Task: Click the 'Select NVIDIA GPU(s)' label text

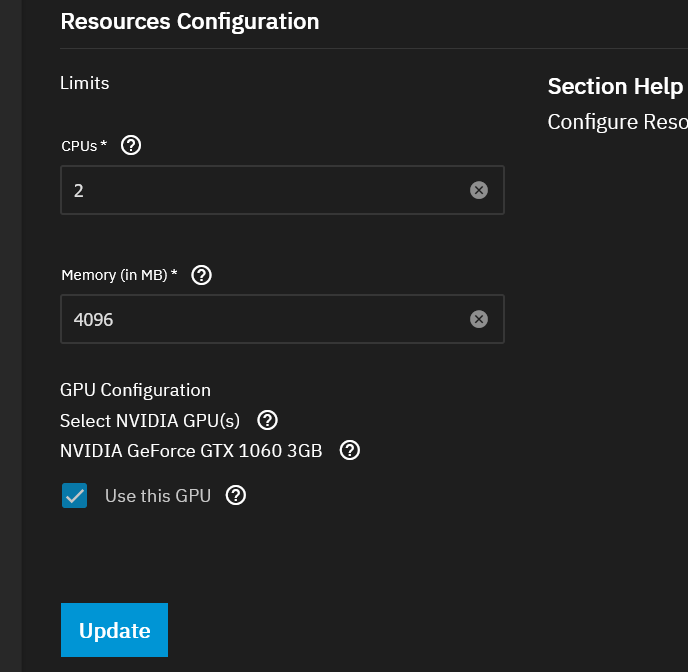Action: tap(150, 420)
